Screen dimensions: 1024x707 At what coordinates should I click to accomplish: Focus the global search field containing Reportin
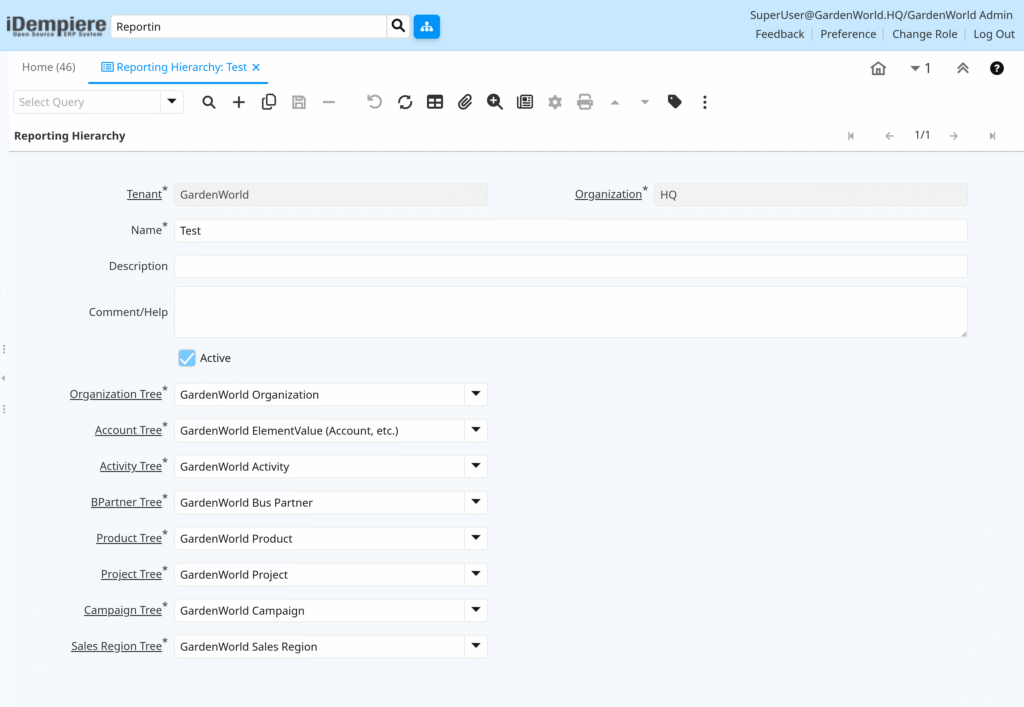click(x=249, y=27)
